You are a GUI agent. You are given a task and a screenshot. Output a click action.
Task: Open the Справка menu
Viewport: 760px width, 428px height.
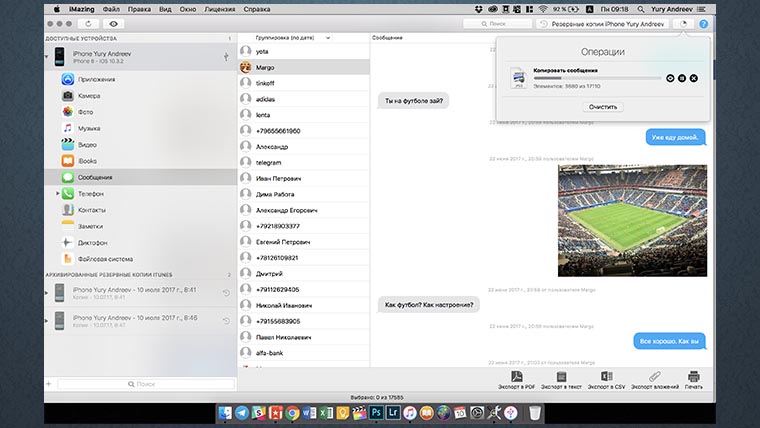point(257,9)
